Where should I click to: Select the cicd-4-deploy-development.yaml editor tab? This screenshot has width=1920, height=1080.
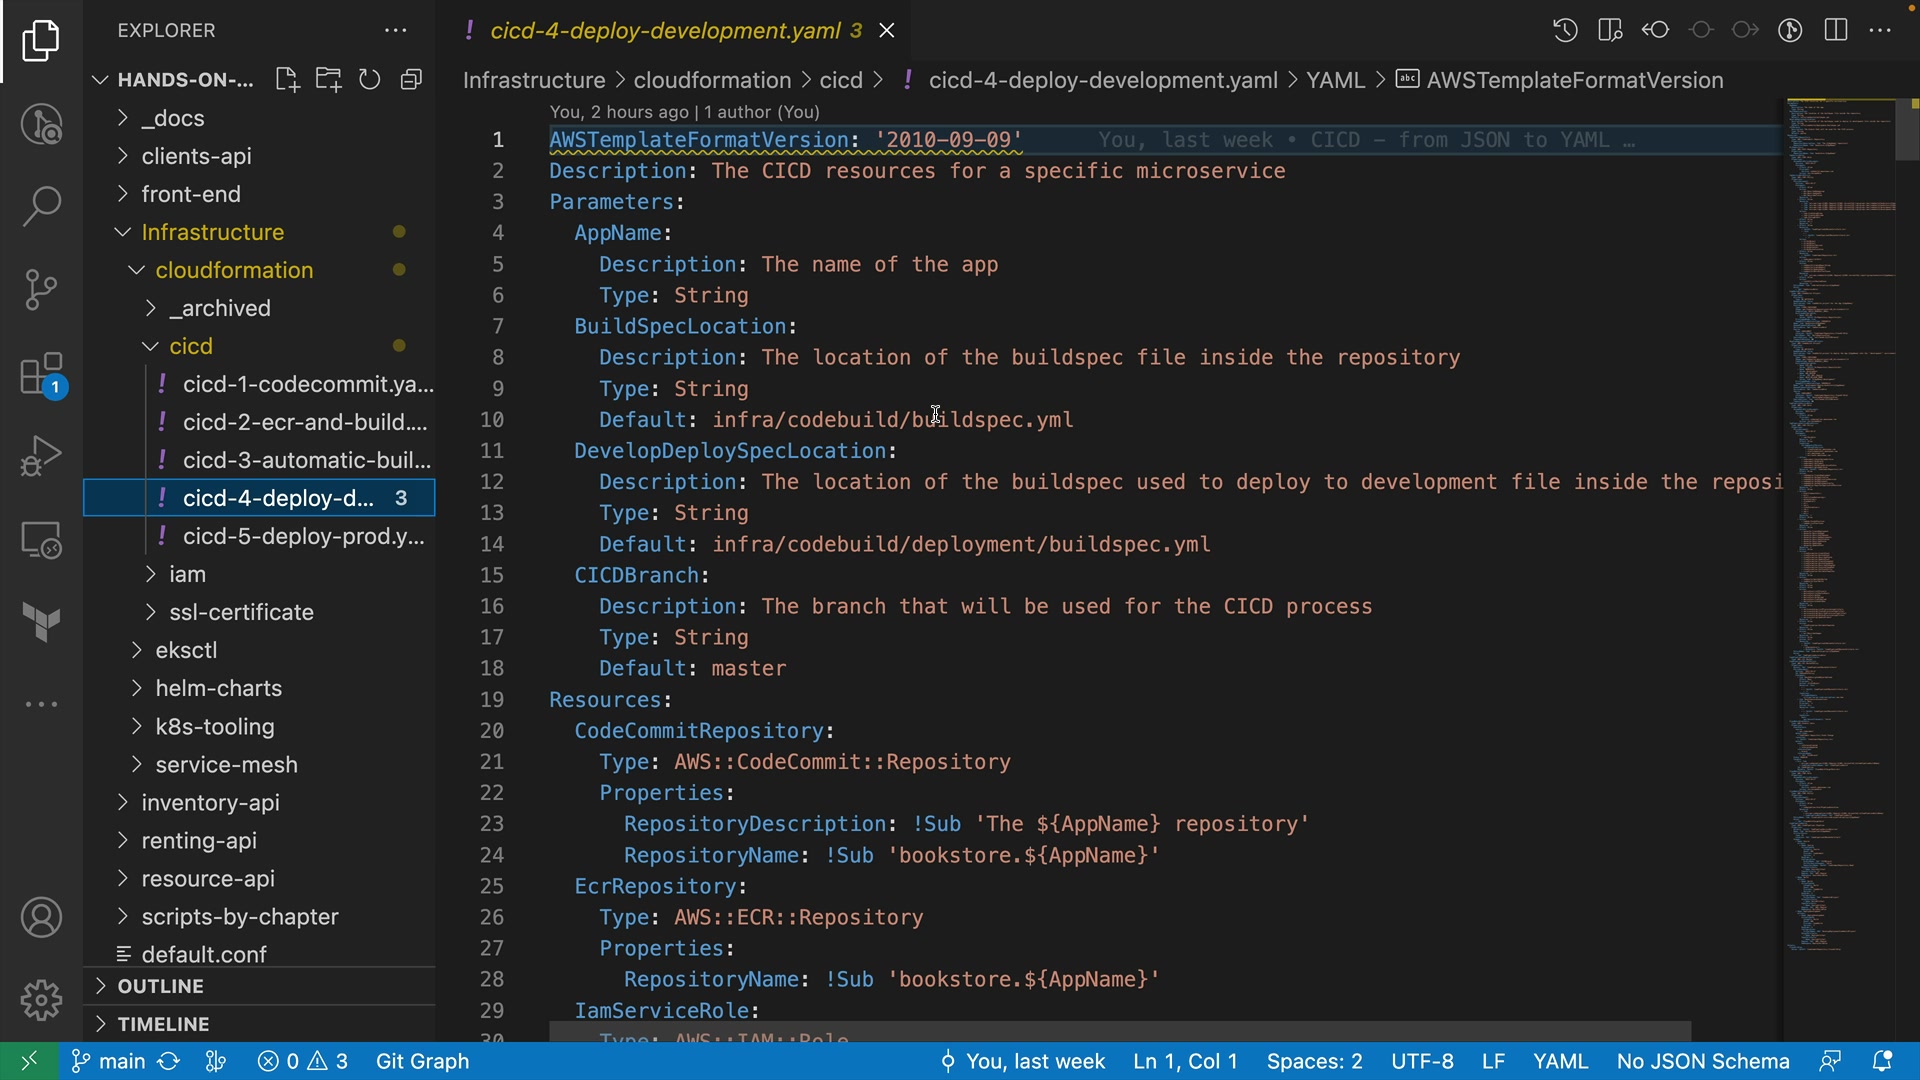click(664, 31)
